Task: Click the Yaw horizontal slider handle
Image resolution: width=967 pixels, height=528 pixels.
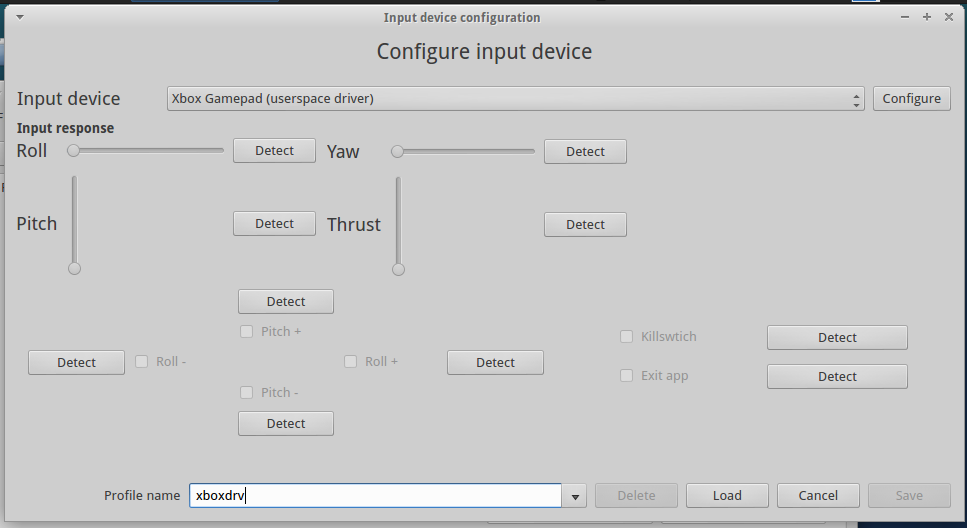Action: click(398, 152)
